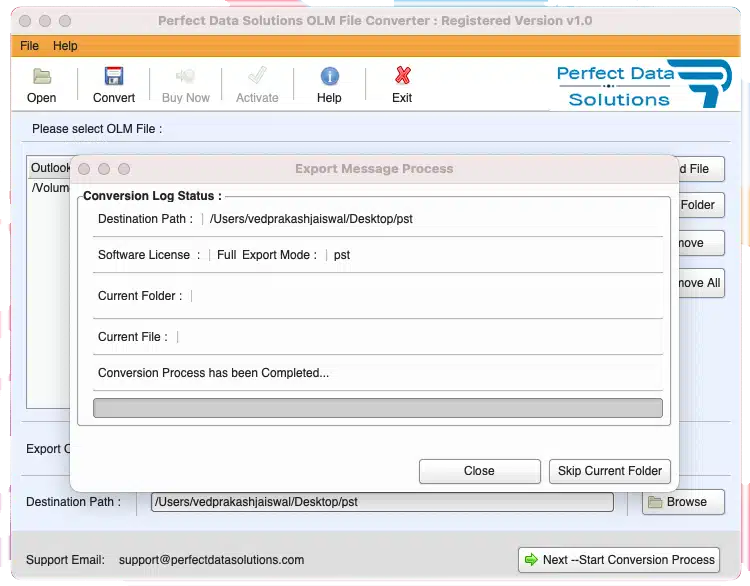
Task: Click the 'Export Mode :' label
Action: click(x=279, y=255)
